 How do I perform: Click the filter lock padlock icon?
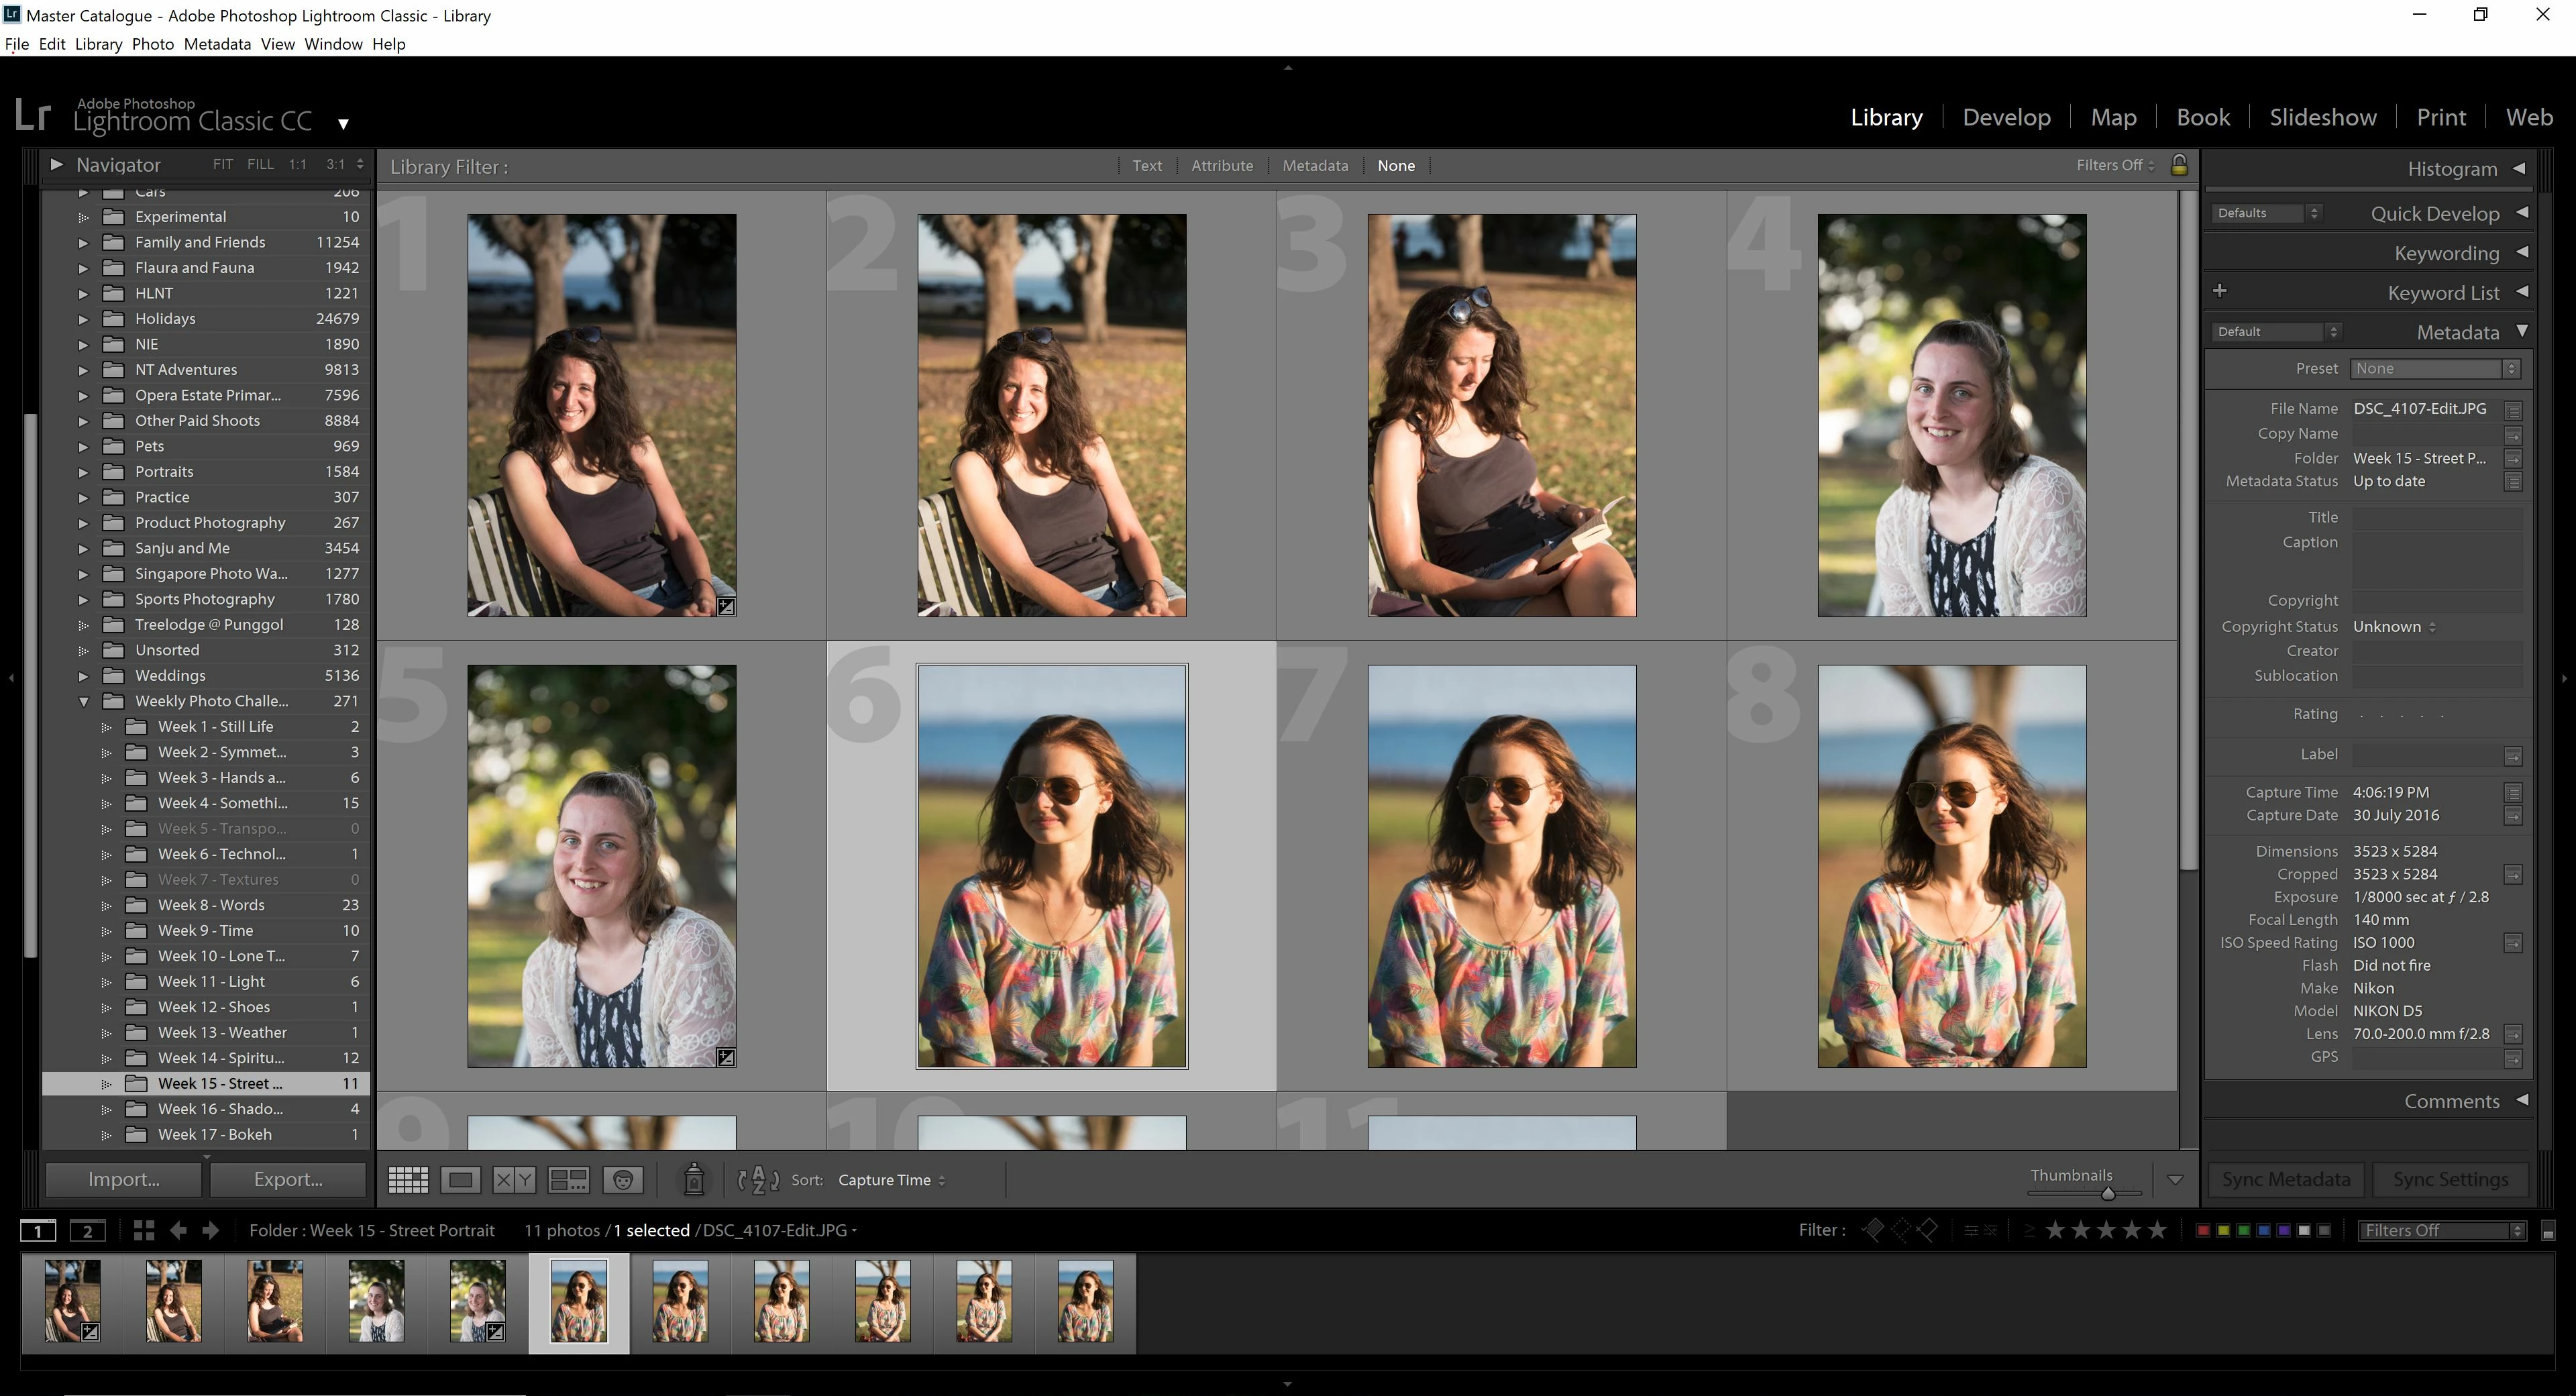coord(2179,165)
